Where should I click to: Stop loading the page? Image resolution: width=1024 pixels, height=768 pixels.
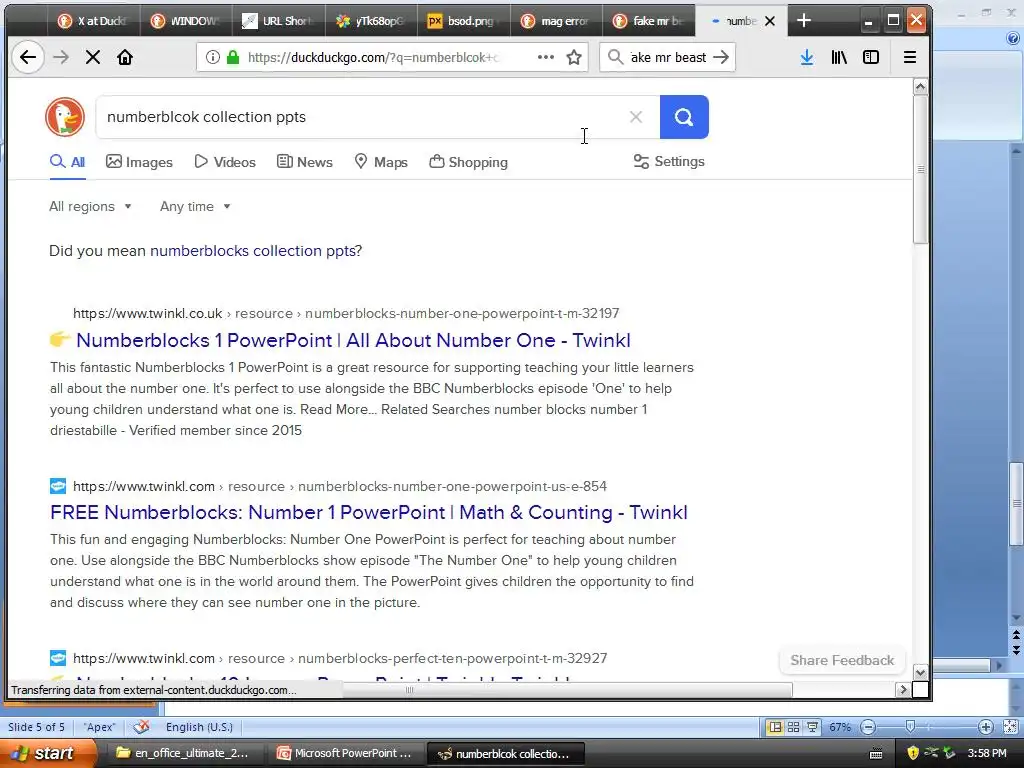93,57
